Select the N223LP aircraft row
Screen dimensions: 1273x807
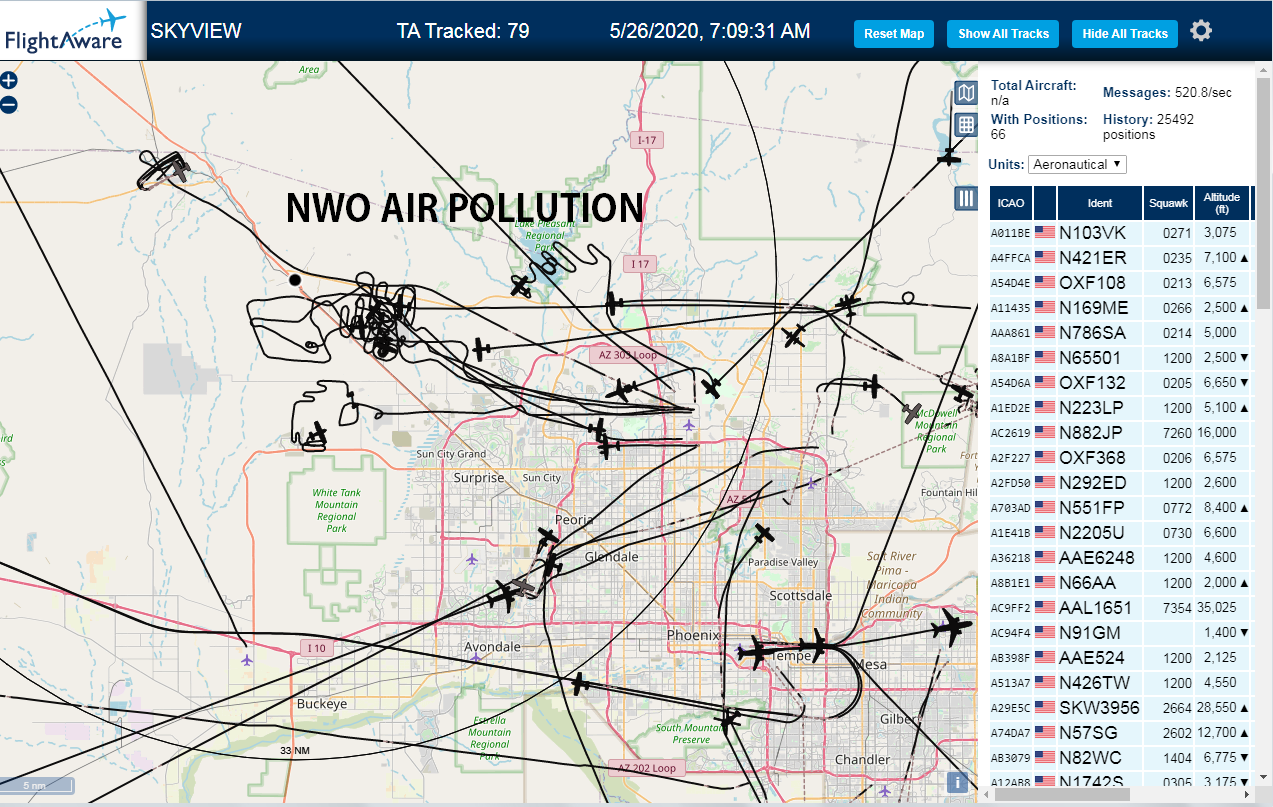click(1120, 407)
